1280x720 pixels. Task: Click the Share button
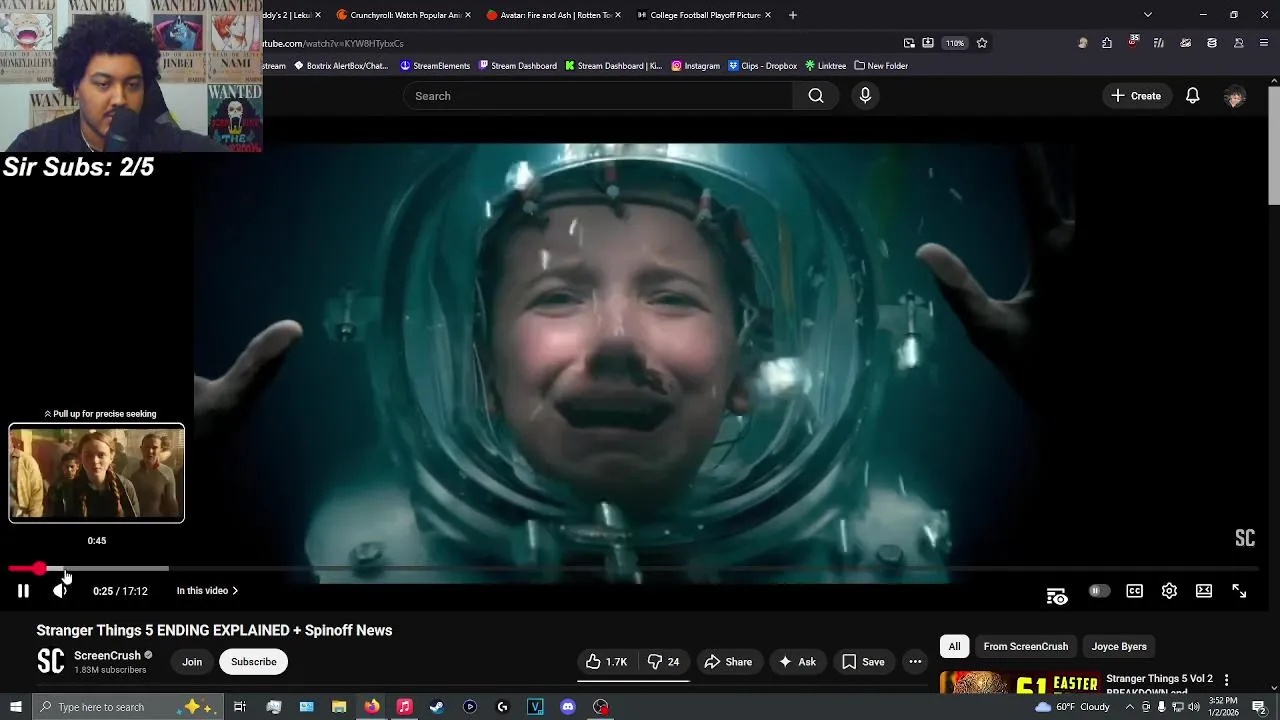click(728, 662)
